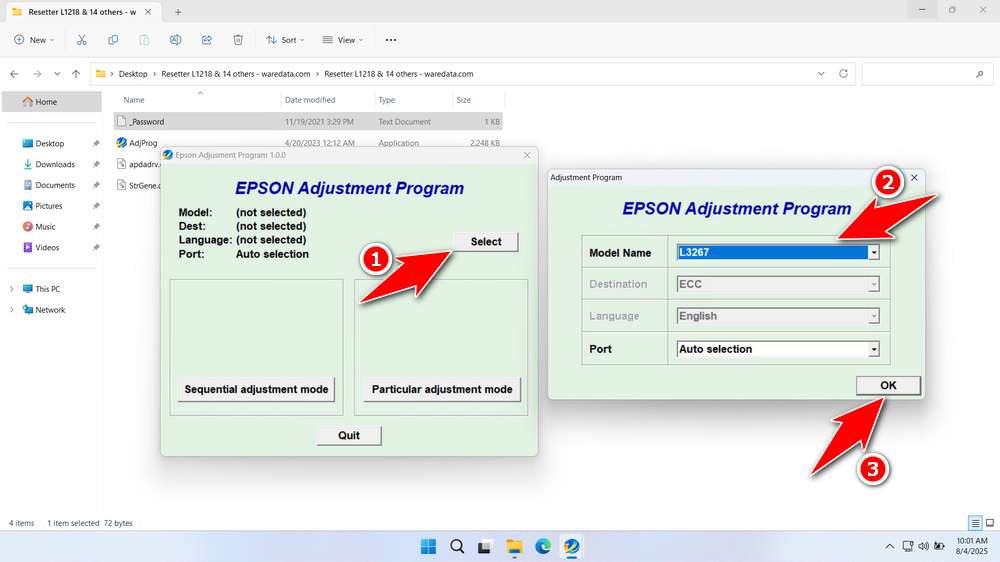
Task: Close the Adjustment Program model dialog
Action: (x=914, y=177)
